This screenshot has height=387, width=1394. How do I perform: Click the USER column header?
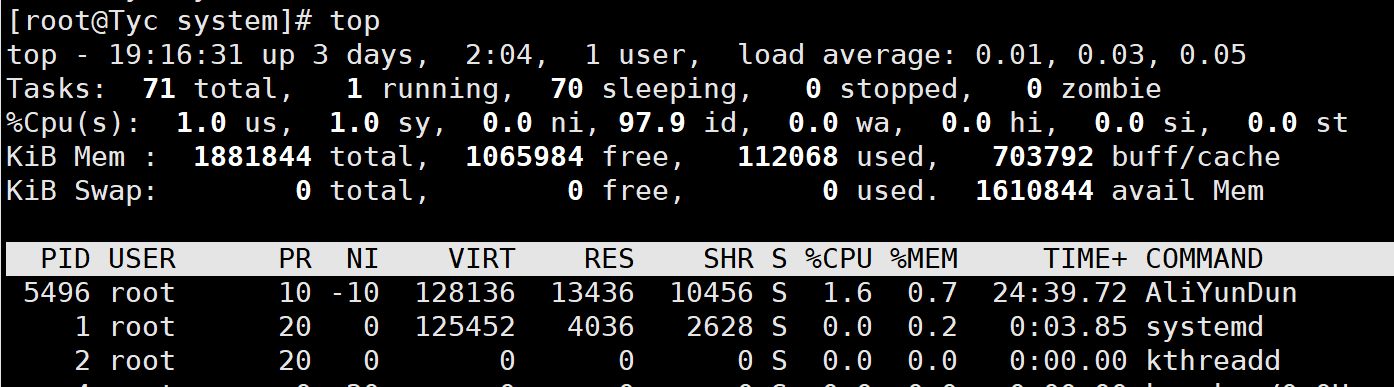[x=142, y=259]
